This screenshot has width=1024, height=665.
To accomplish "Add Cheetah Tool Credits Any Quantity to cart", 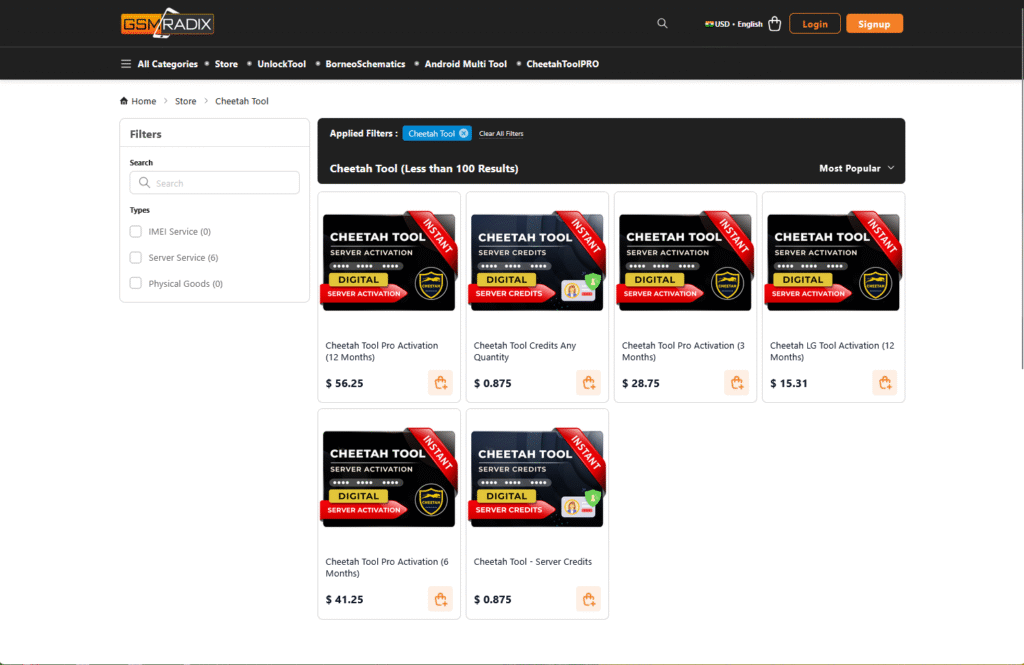I will (x=588, y=383).
